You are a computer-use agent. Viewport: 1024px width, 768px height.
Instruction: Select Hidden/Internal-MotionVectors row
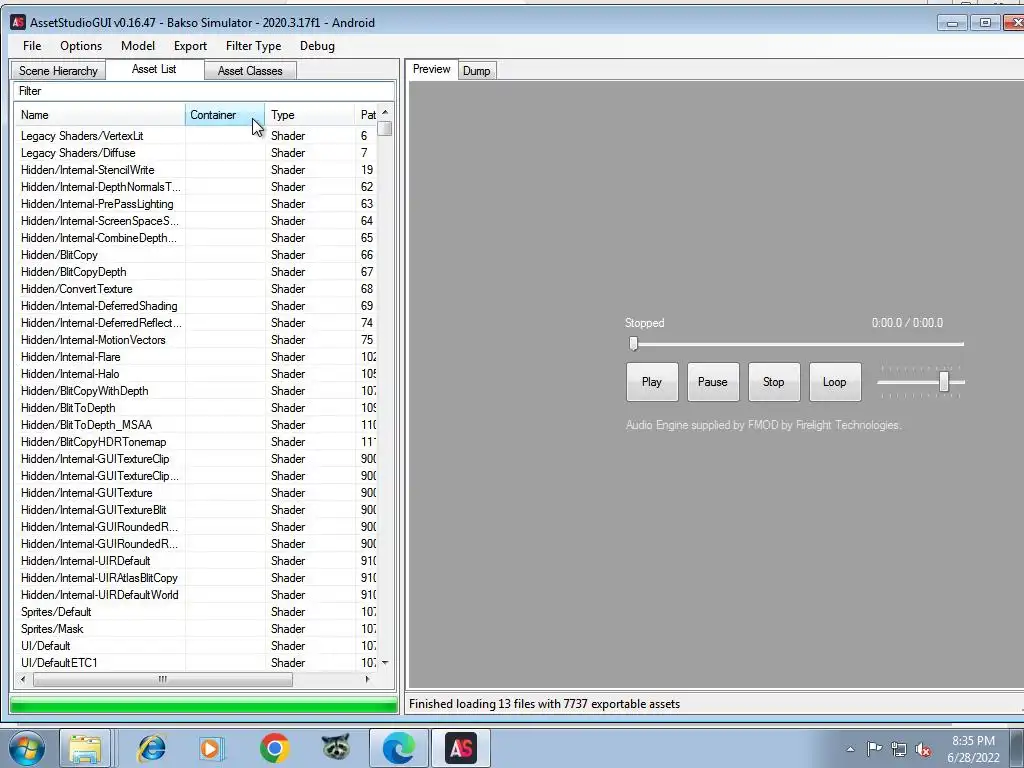click(195, 340)
